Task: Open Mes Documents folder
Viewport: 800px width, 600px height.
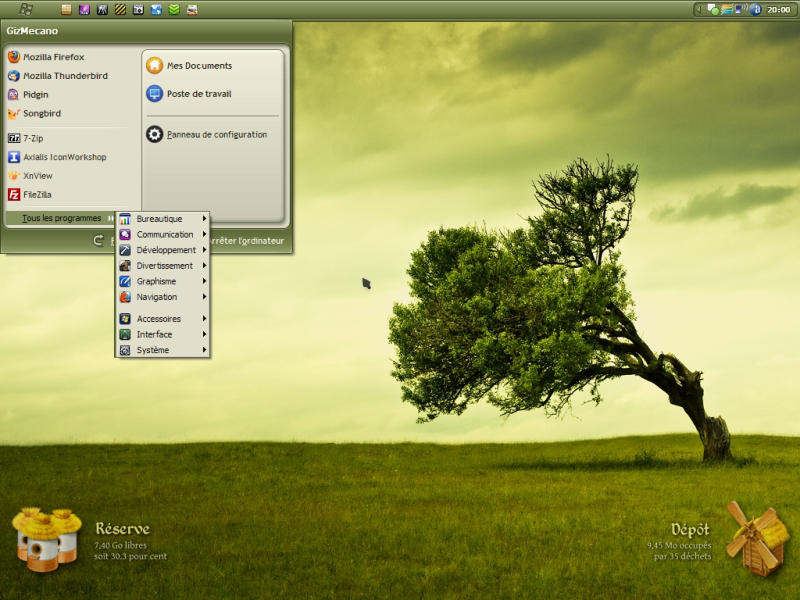Action: click(189, 65)
